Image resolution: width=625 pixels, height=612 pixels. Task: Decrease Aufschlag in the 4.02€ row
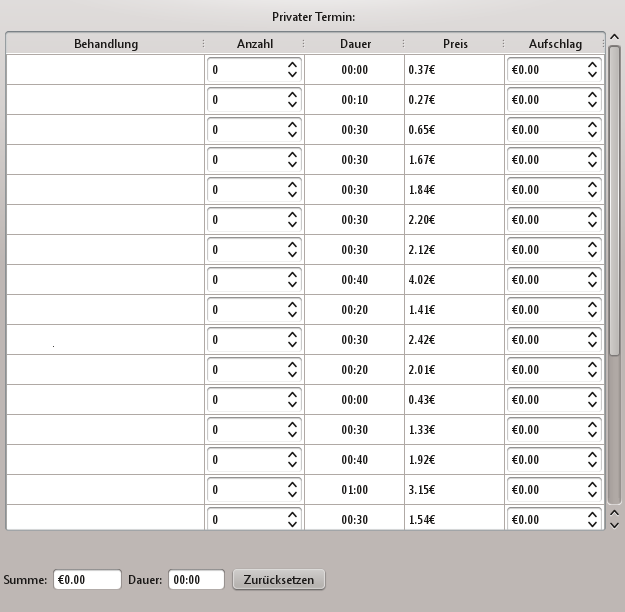click(592, 284)
